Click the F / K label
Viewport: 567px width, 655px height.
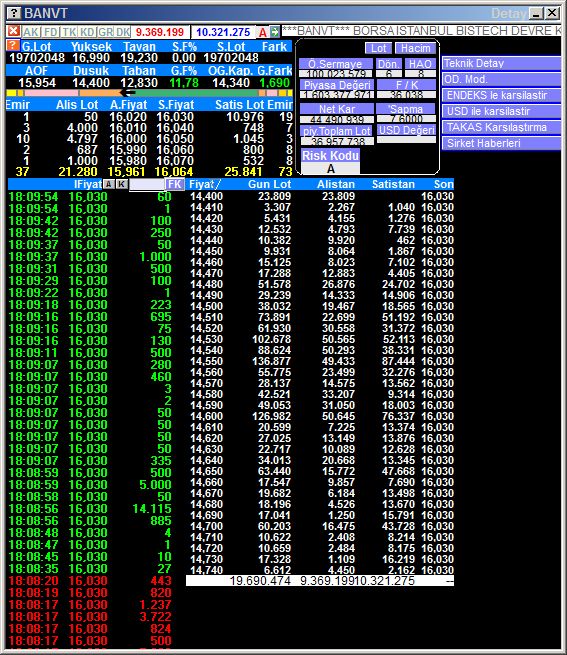(x=407, y=84)
